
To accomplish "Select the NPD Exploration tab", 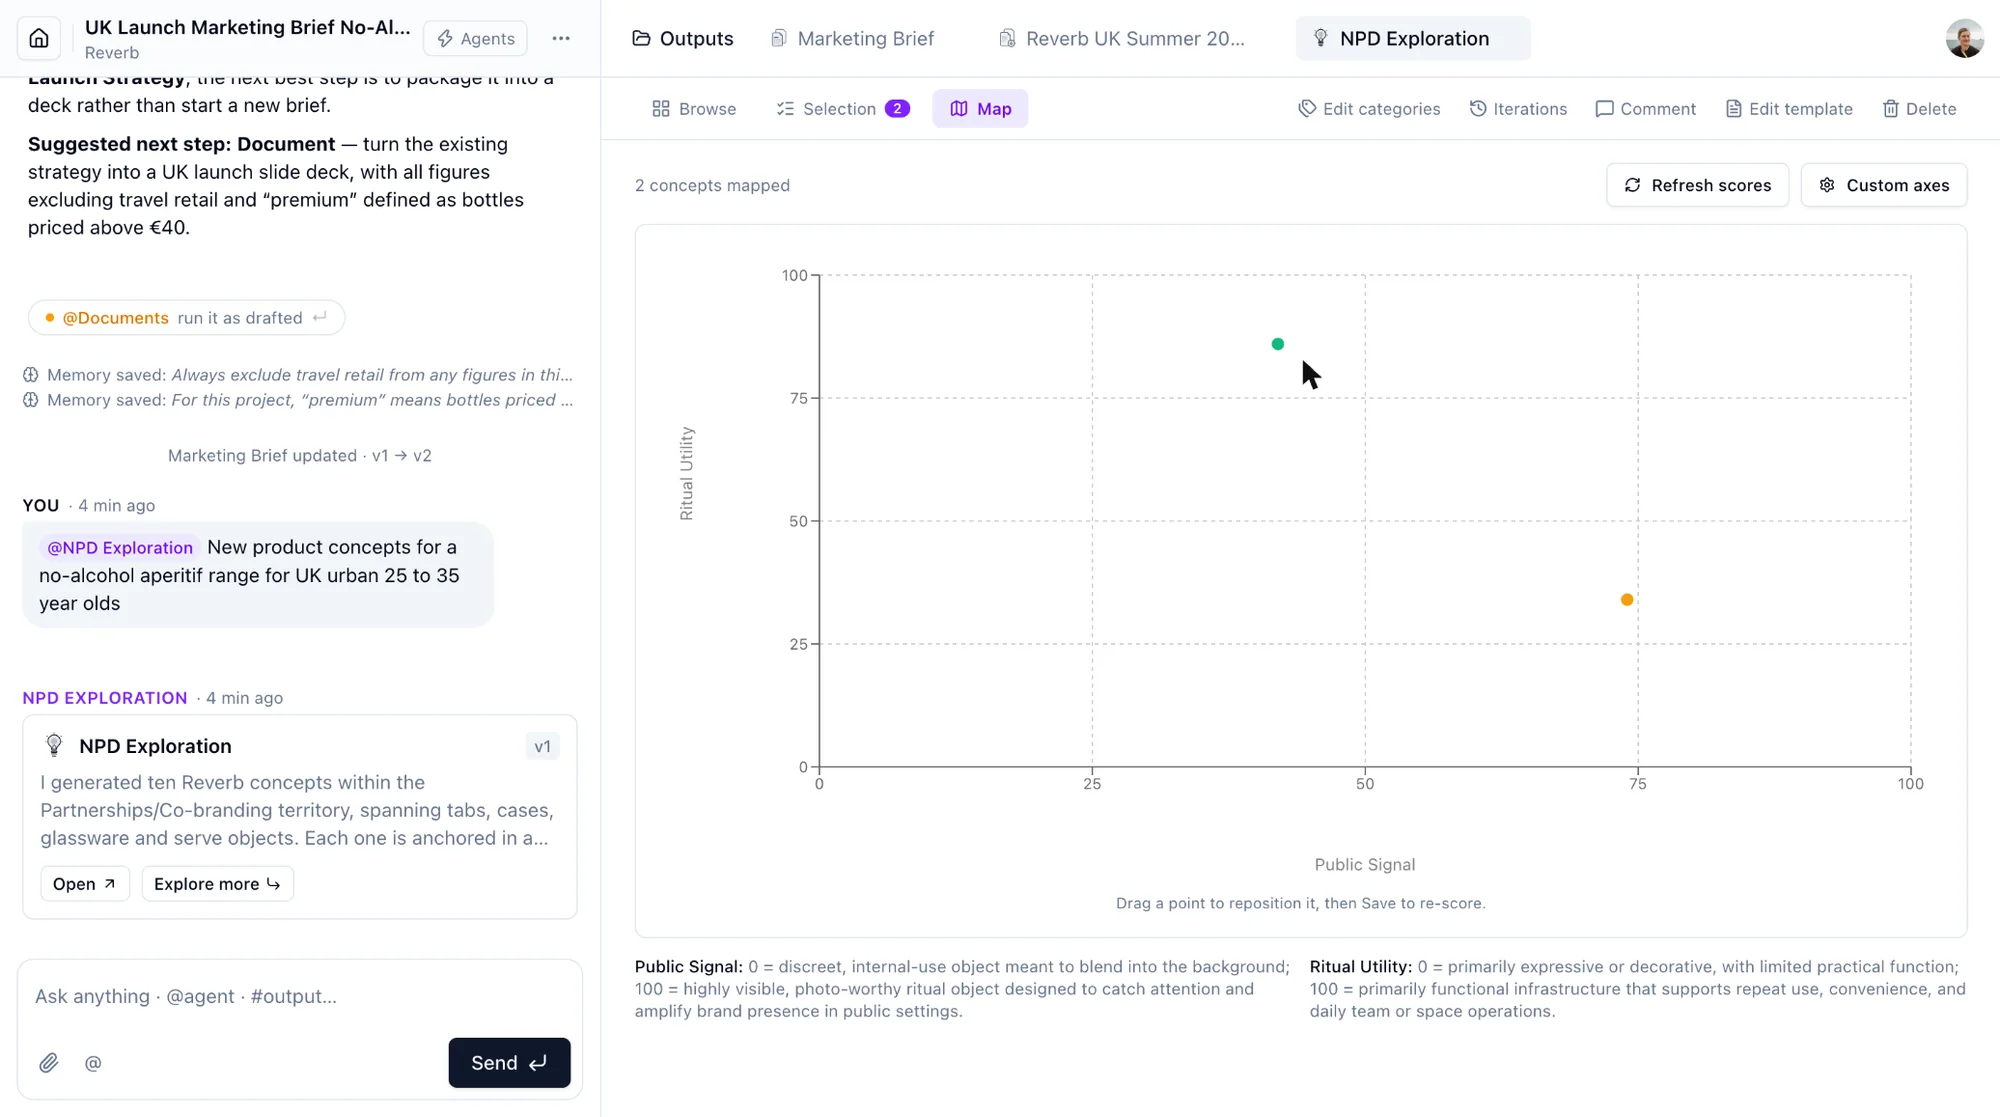I will click(x=1413, y=38).
